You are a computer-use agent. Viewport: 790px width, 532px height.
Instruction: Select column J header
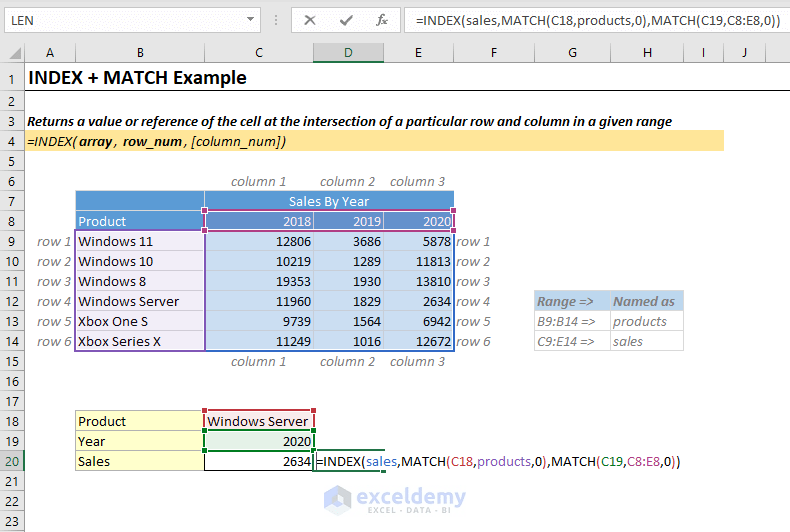click(744, 52)
